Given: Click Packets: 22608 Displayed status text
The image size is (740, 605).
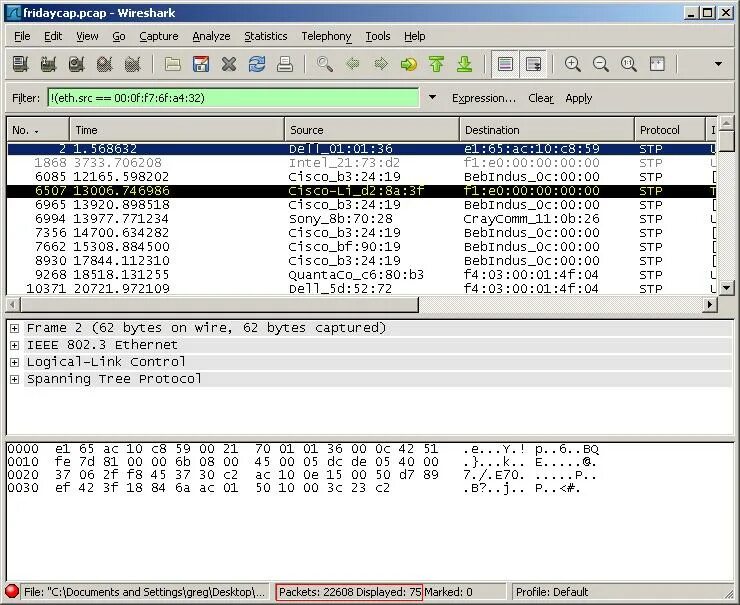Looking at the screenshot, I should [x=349, y=592].
